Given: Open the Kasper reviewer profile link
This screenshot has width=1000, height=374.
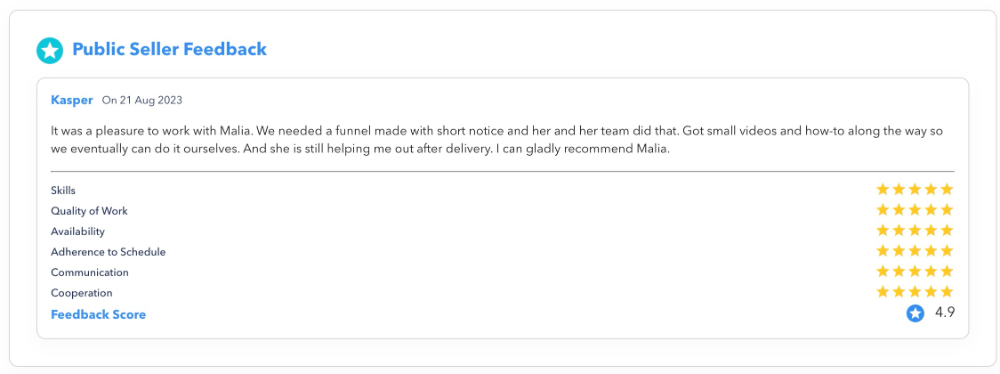Looking at the screenshot, I should (71, 100).
